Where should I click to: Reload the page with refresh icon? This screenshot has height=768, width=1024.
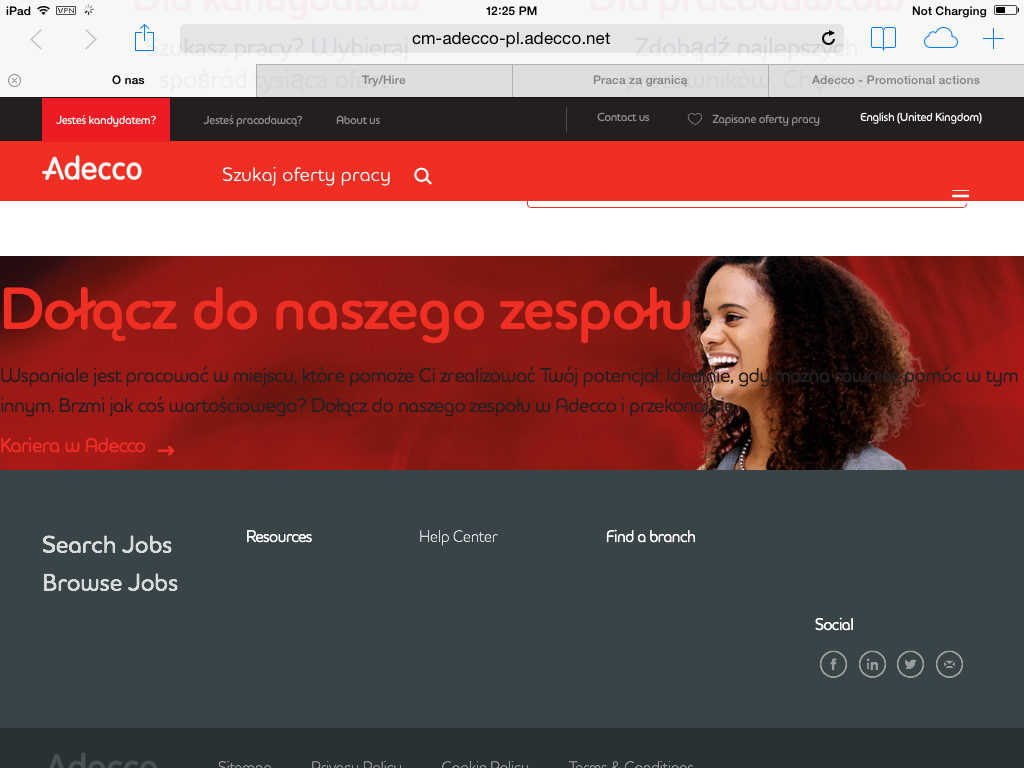click(x=828, y=38)
